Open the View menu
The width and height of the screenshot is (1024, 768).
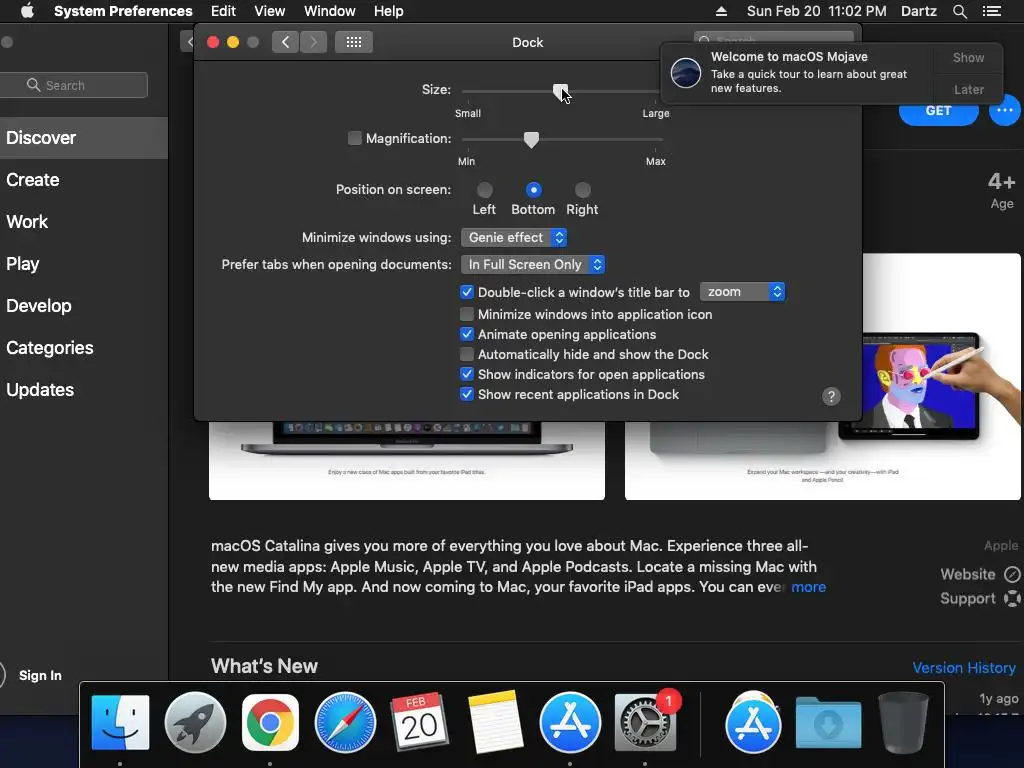pos(270,11)
